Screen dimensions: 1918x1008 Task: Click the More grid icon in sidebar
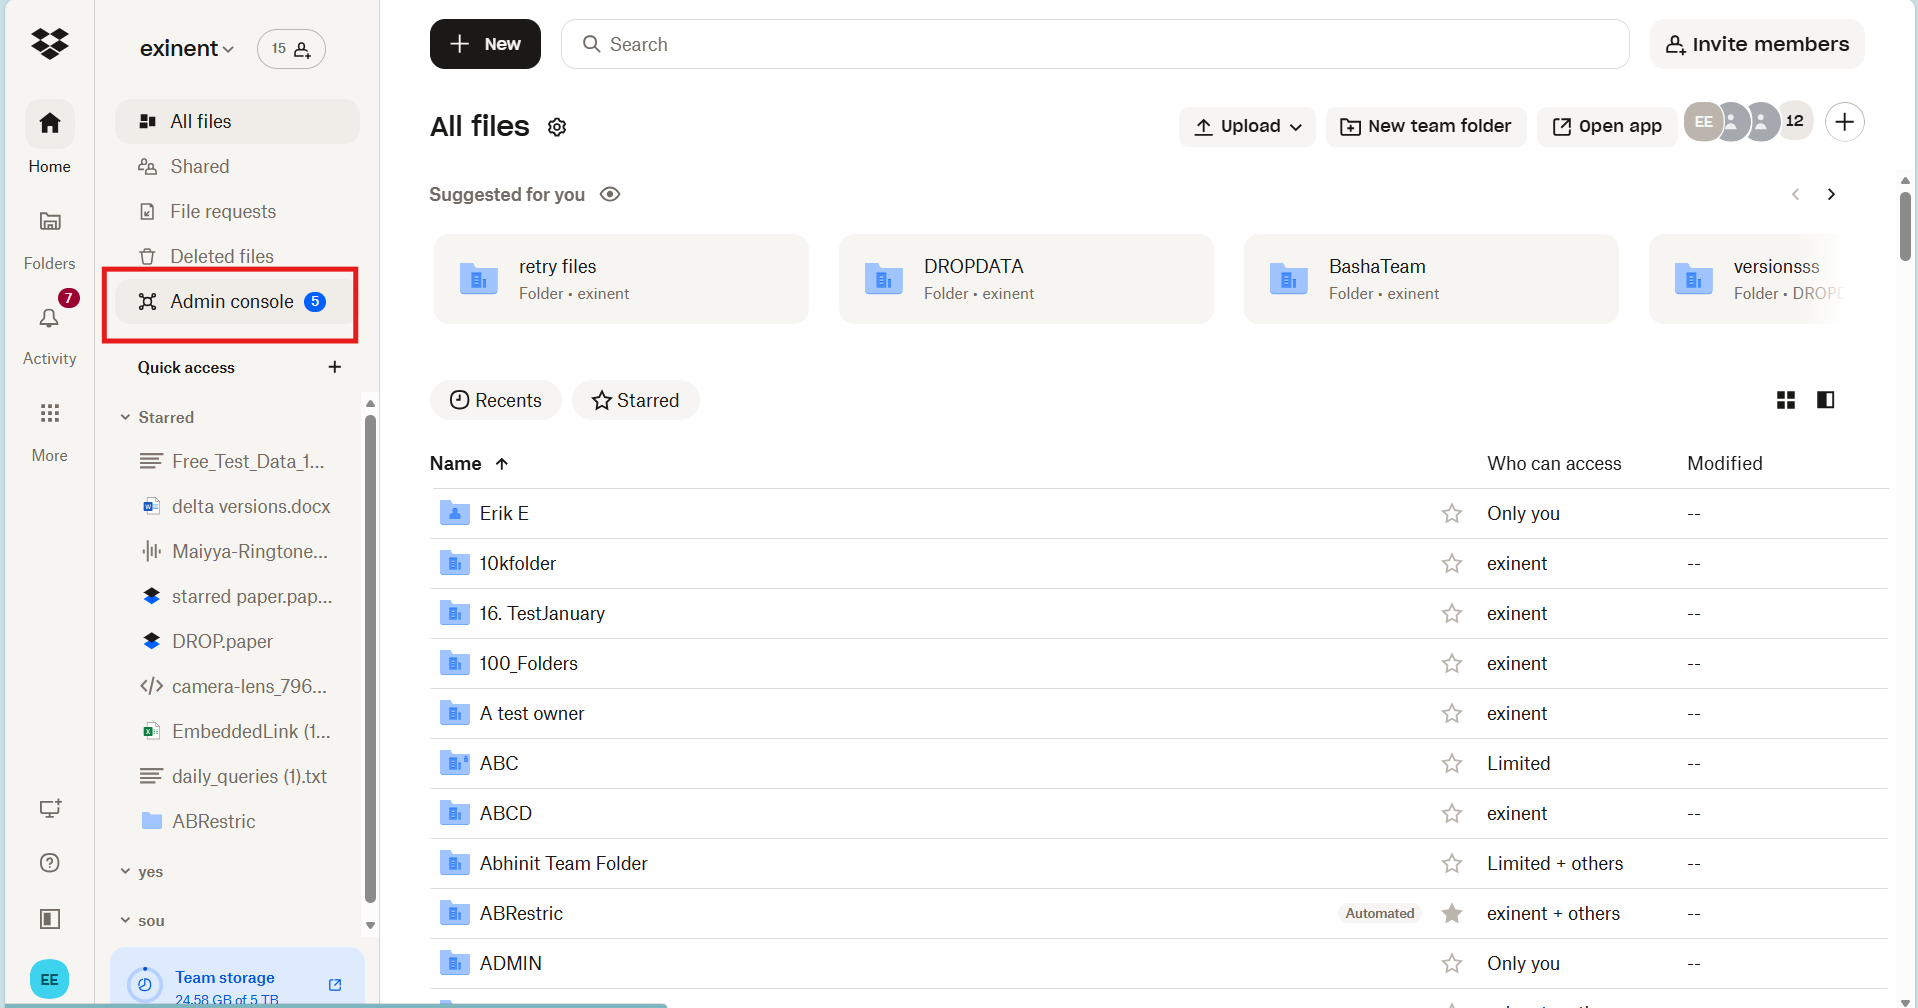point(48,413)
